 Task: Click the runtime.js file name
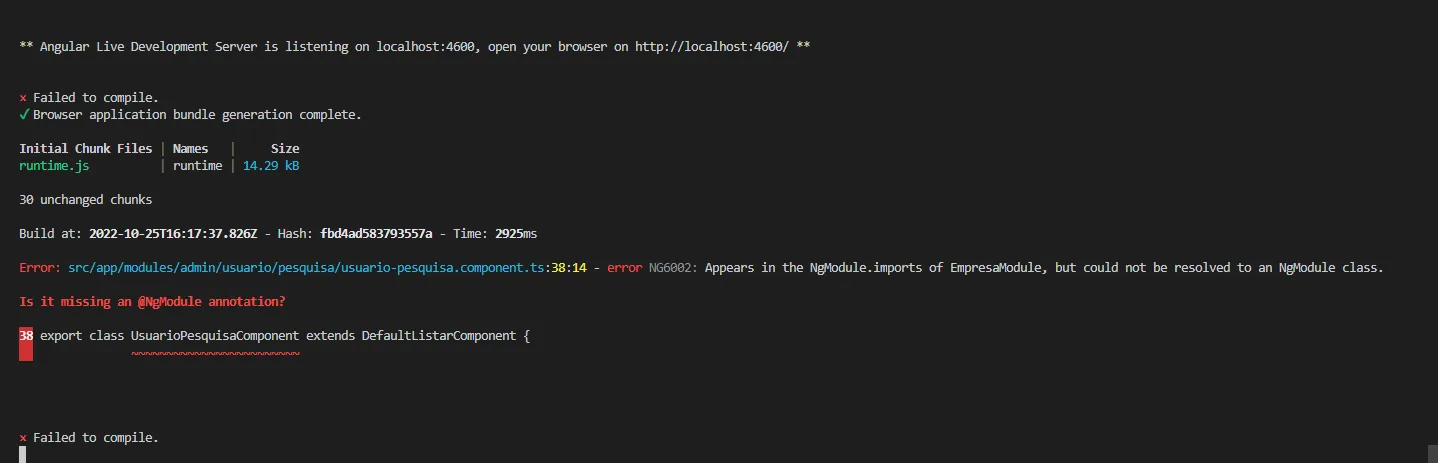[x=54, y=166]
